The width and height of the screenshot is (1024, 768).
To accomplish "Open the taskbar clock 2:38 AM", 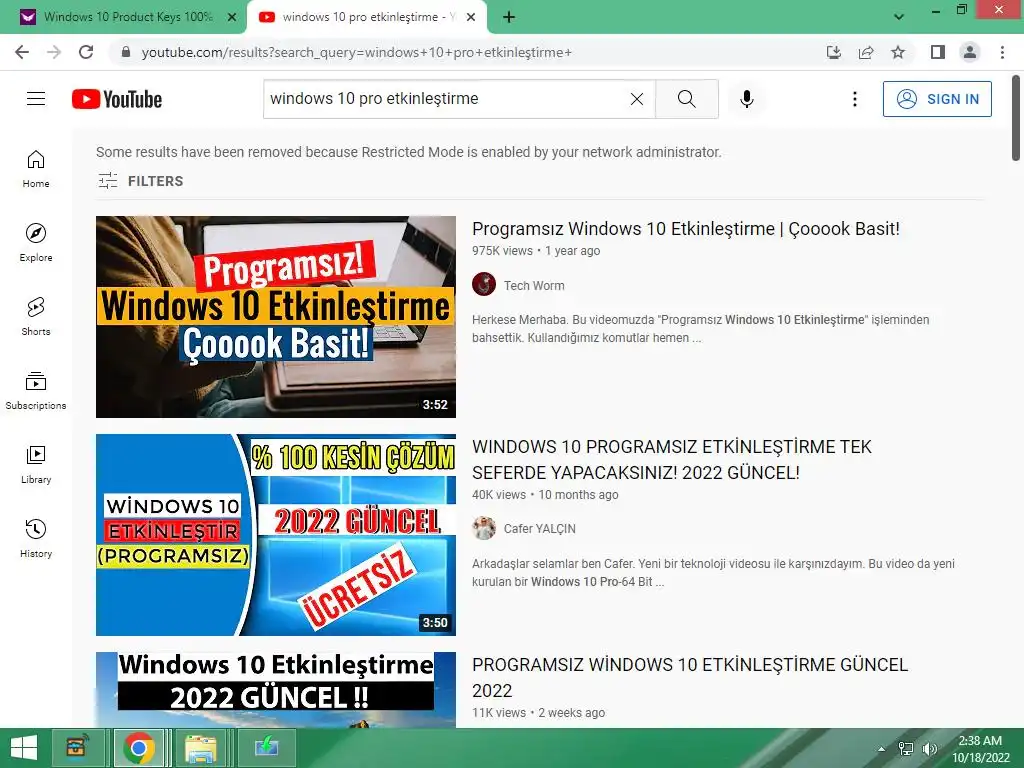I will pyautogui.click(x=980, y=748).
